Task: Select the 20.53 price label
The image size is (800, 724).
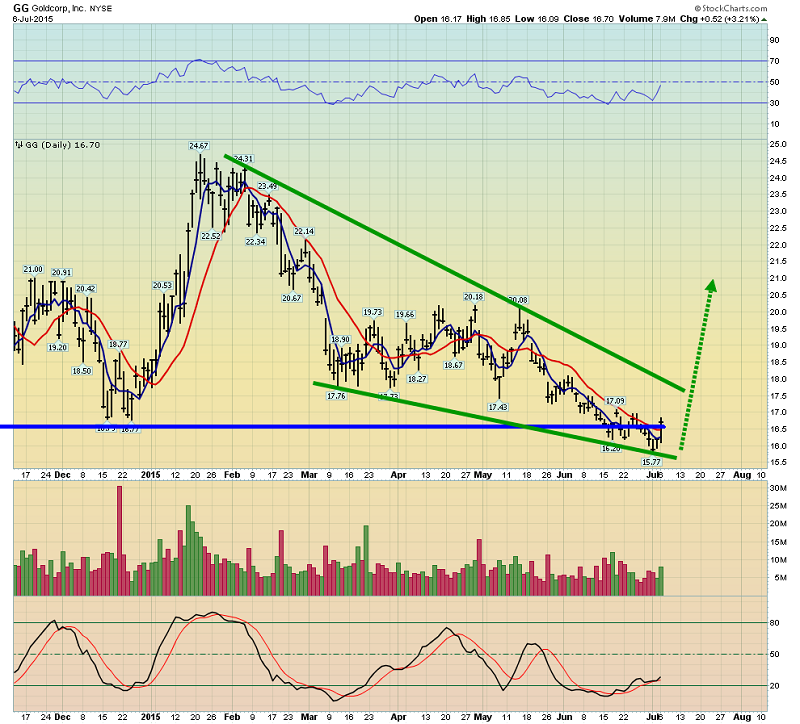Action: [x=162, y=285]
